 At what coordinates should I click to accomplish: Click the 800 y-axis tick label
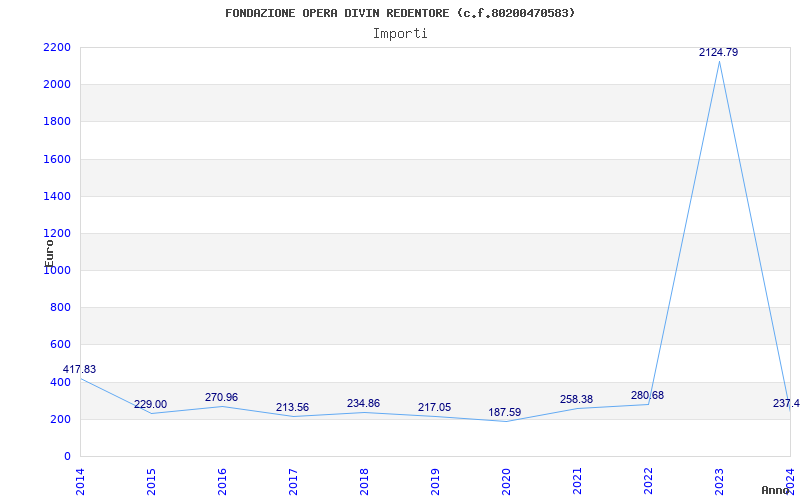pyautogui.click(x=60, y=308)
